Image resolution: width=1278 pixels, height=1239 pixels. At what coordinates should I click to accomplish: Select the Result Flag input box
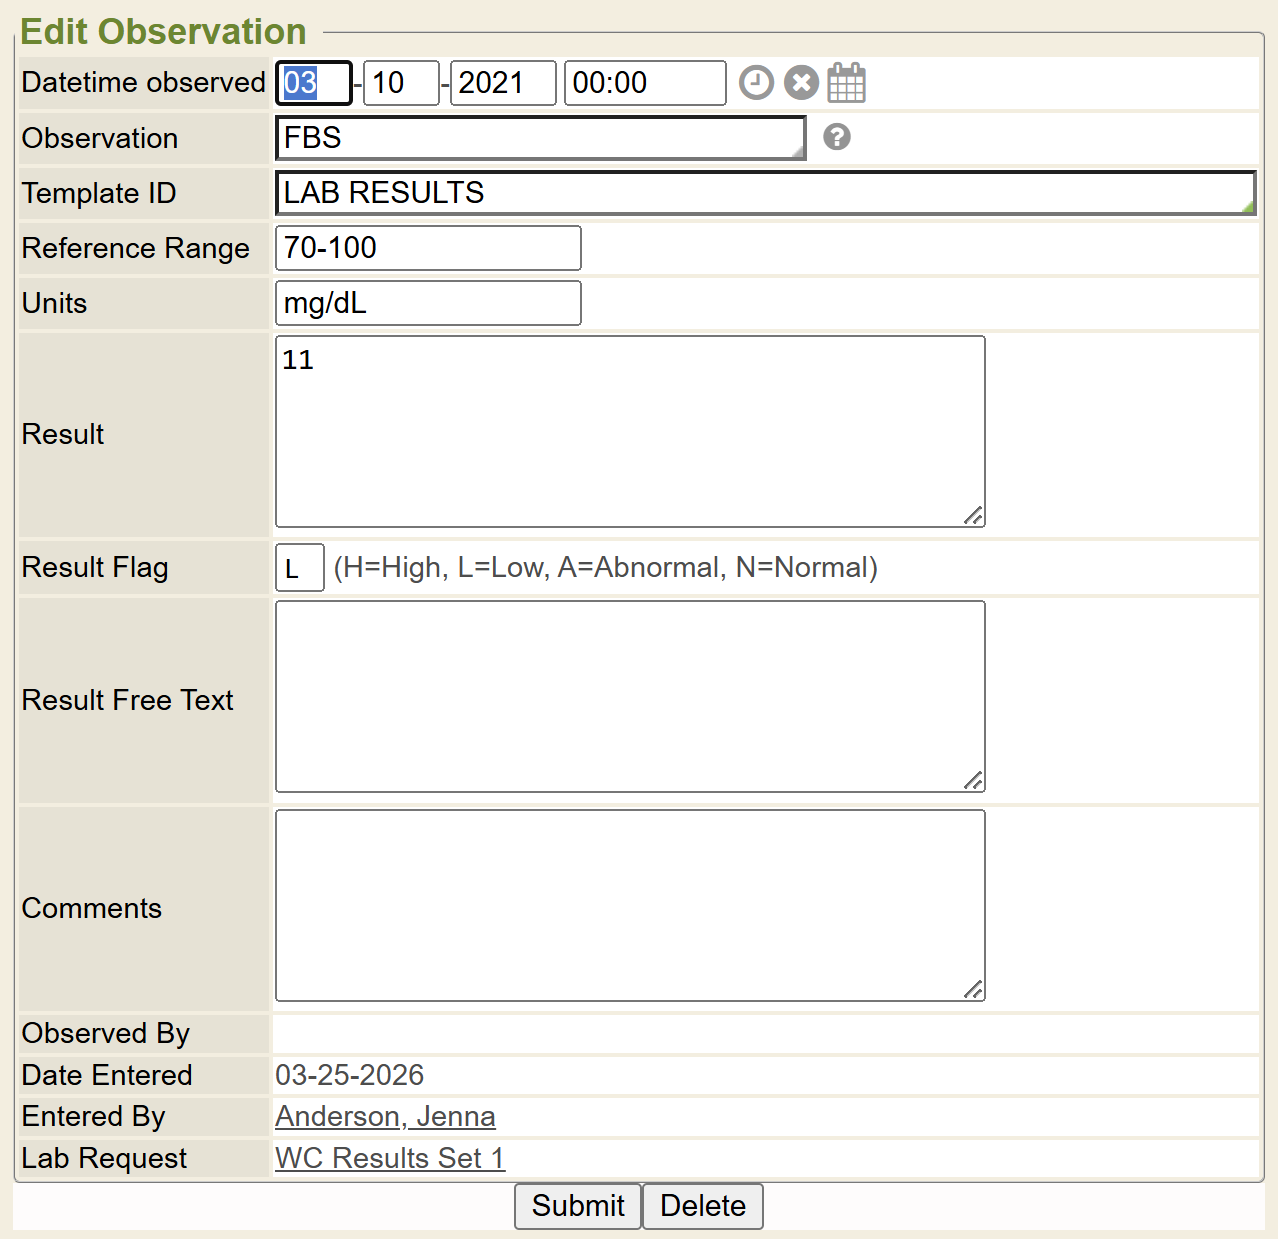[299, 568]
